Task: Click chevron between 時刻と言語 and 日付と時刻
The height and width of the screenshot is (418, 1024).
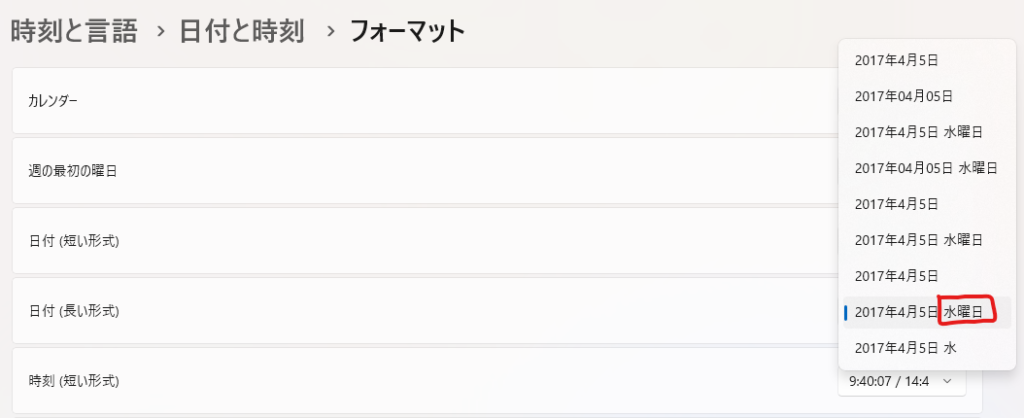Action: [159, 33]
